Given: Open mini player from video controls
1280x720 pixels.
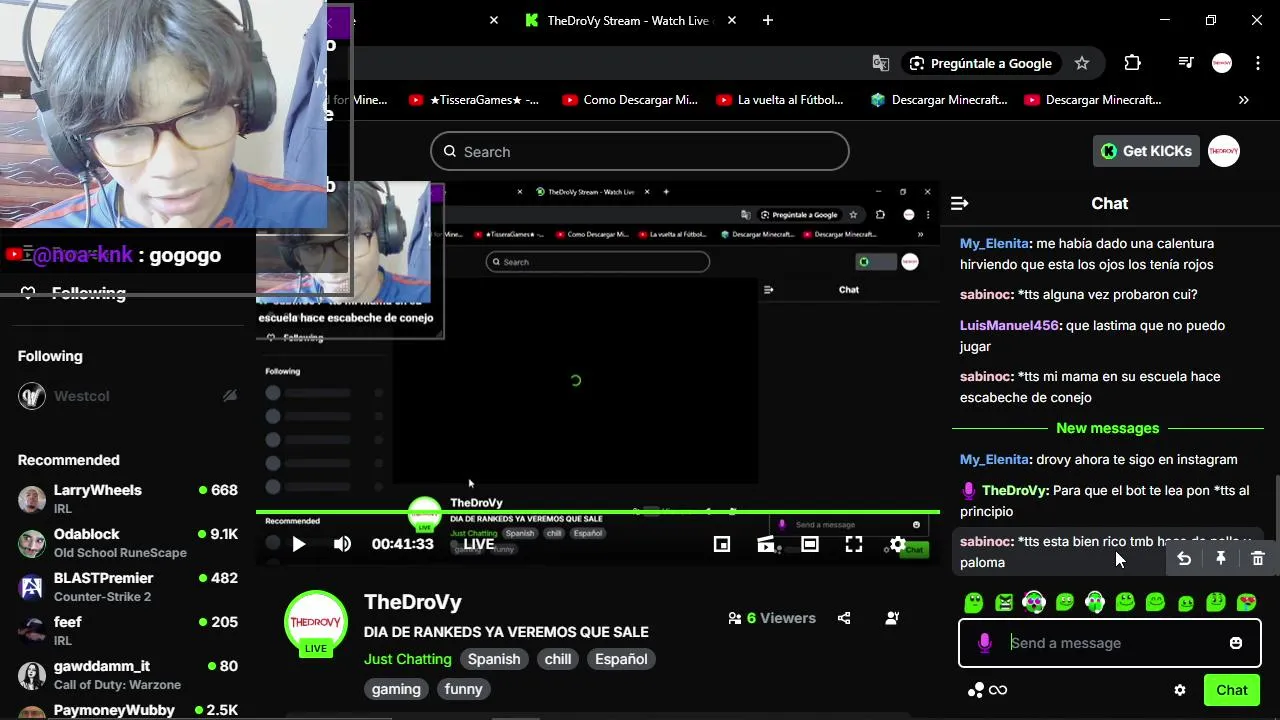Looking at the screenshot, I should click(x=722, y=544).
